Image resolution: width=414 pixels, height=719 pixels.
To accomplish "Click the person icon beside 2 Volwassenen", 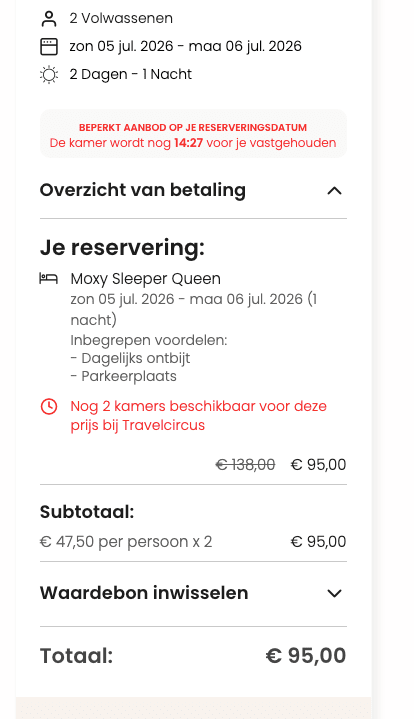I will [x=49, y=19].
